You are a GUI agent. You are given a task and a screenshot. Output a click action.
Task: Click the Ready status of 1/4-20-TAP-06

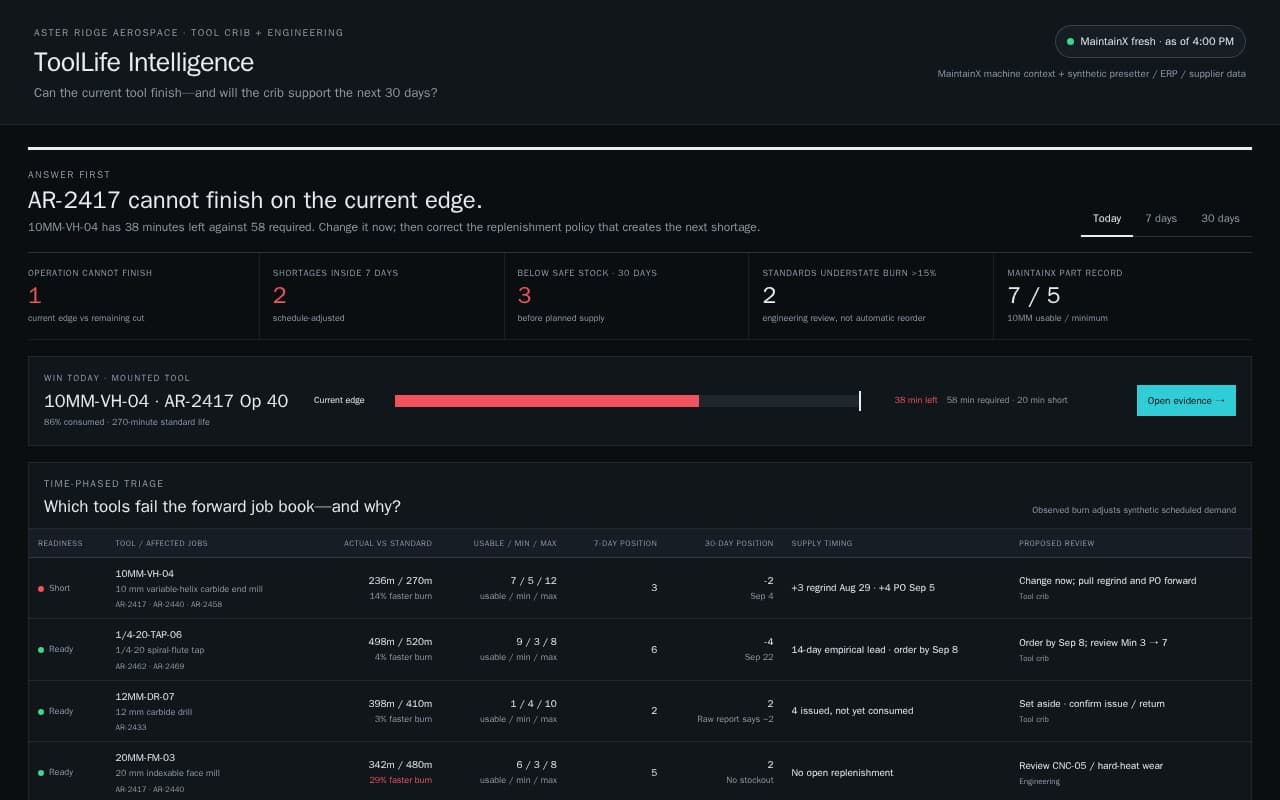coord(56,650)
